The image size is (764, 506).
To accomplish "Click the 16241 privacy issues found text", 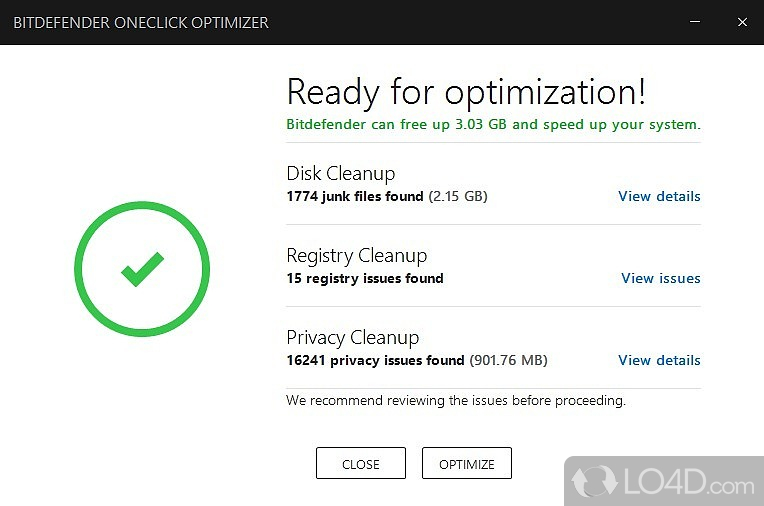I will point(375,360).
